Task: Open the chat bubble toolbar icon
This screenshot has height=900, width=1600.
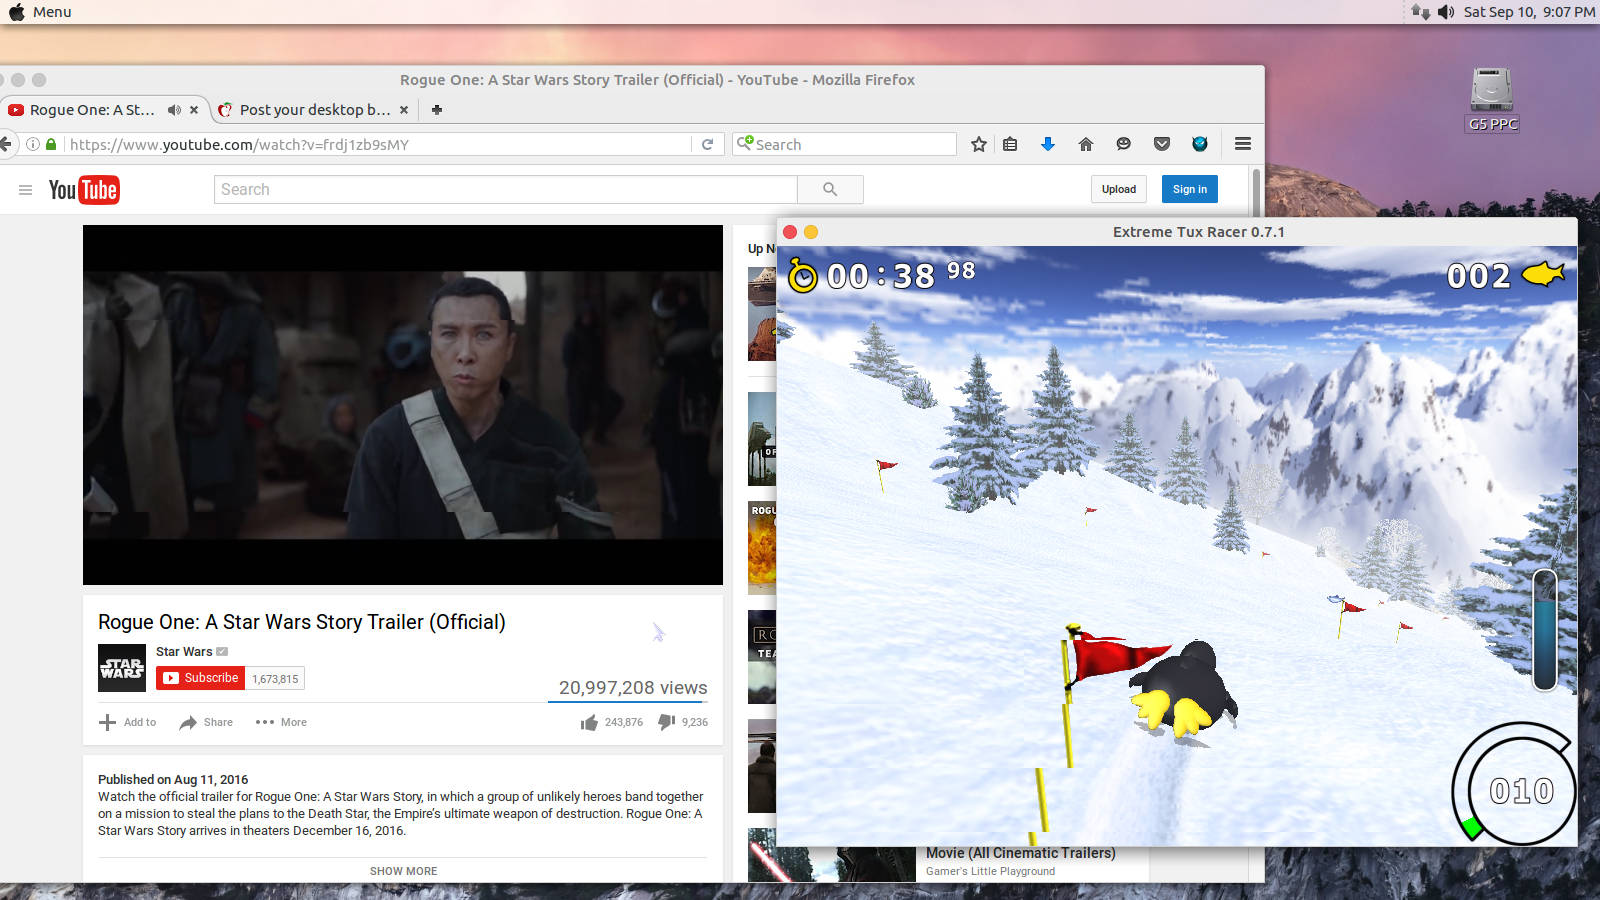Action: (x=1124, y=144)
